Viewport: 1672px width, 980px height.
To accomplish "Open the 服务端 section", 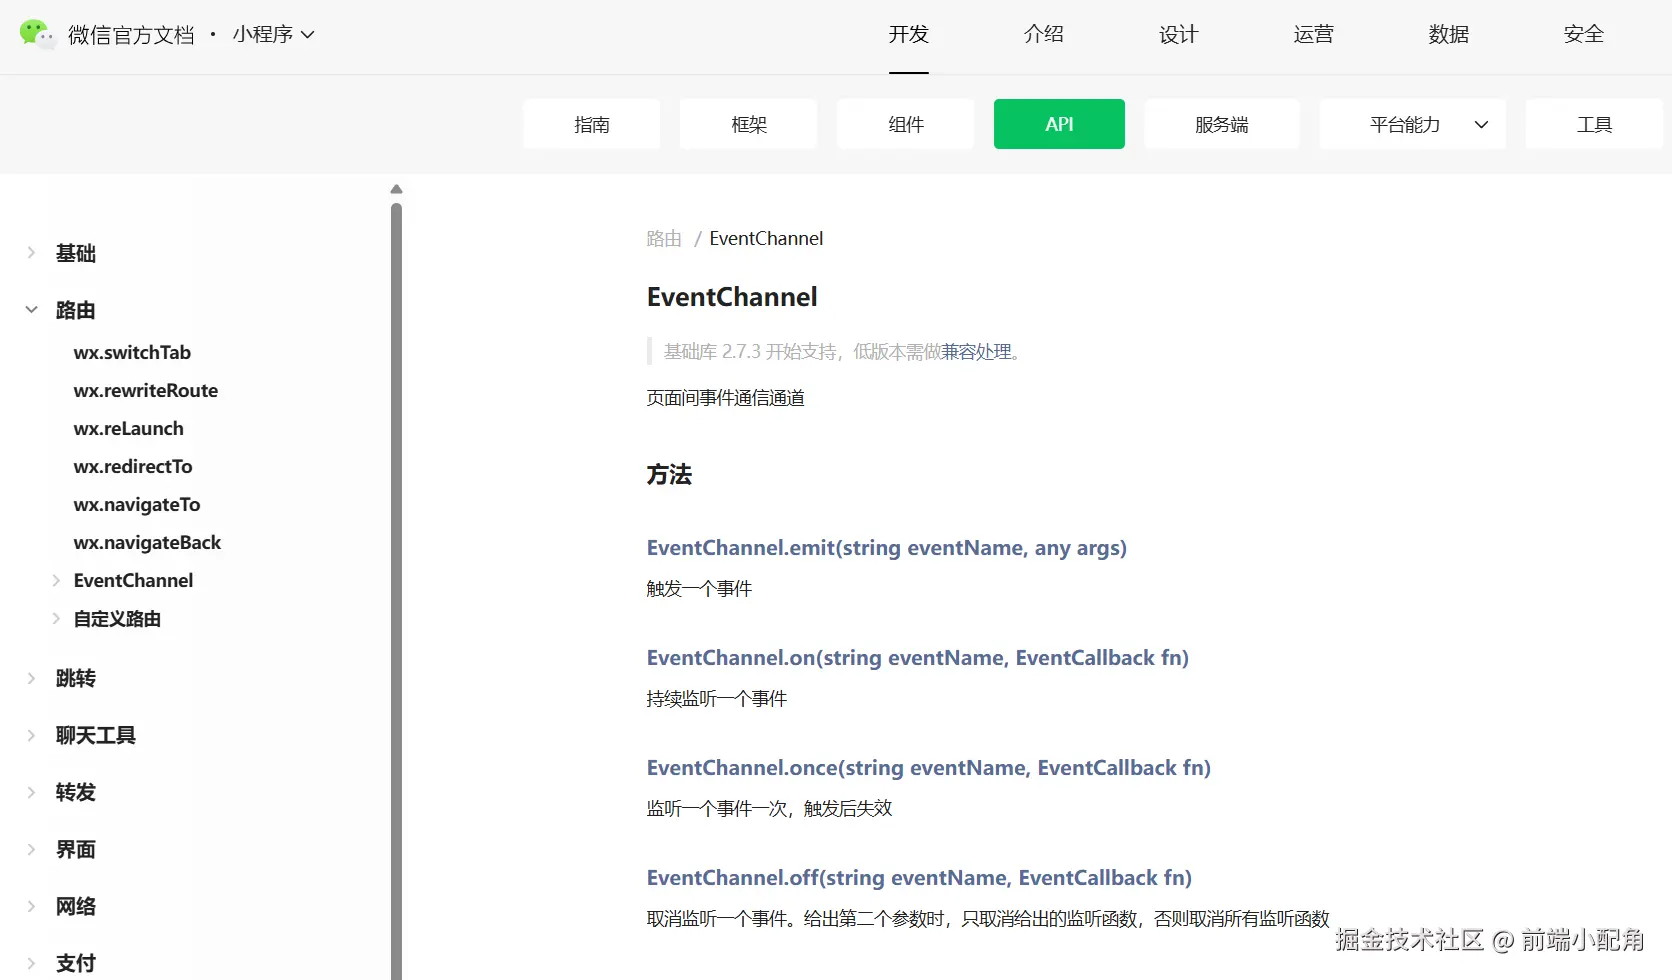I will pyautogui.click(x=1220, y=124).
